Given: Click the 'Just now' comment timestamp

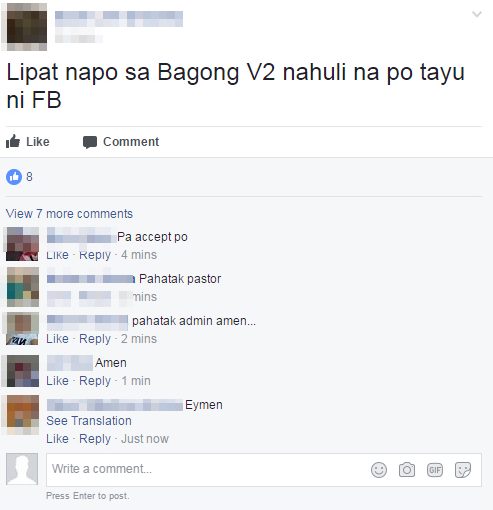Looking at the screenshot, I should [145, 439].
